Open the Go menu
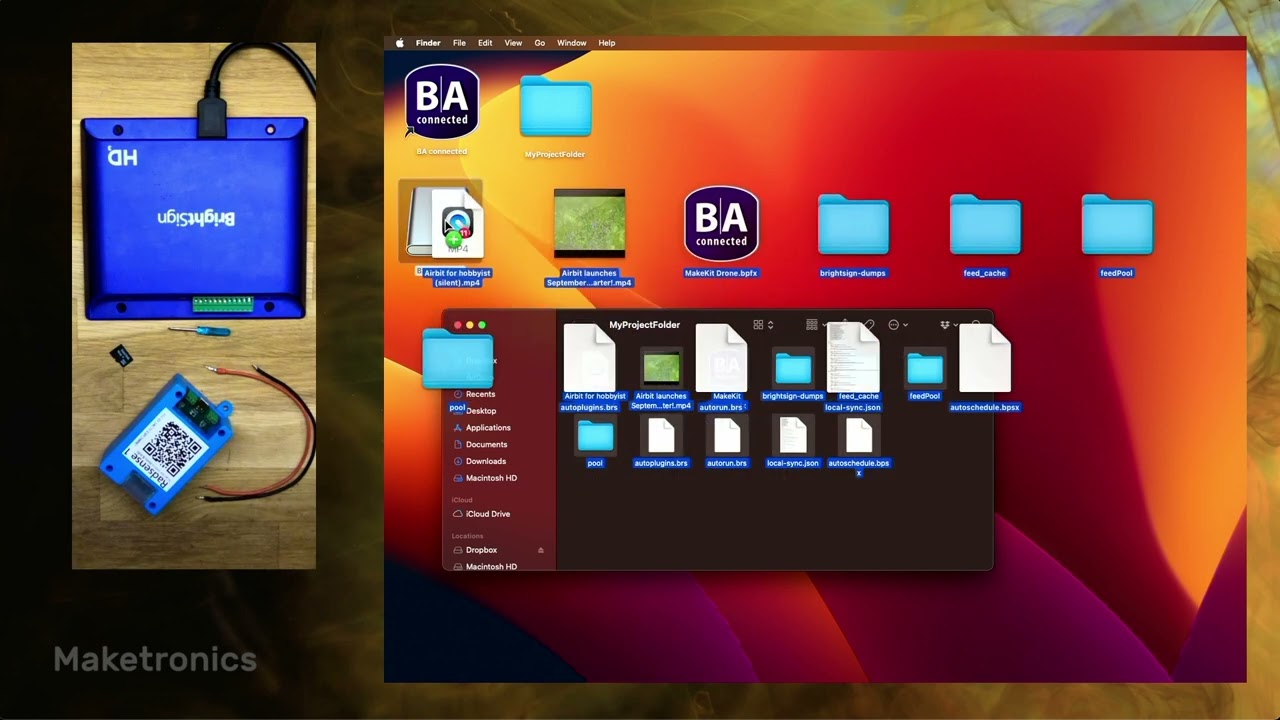Screen dimensions: 1280x720 540,43
